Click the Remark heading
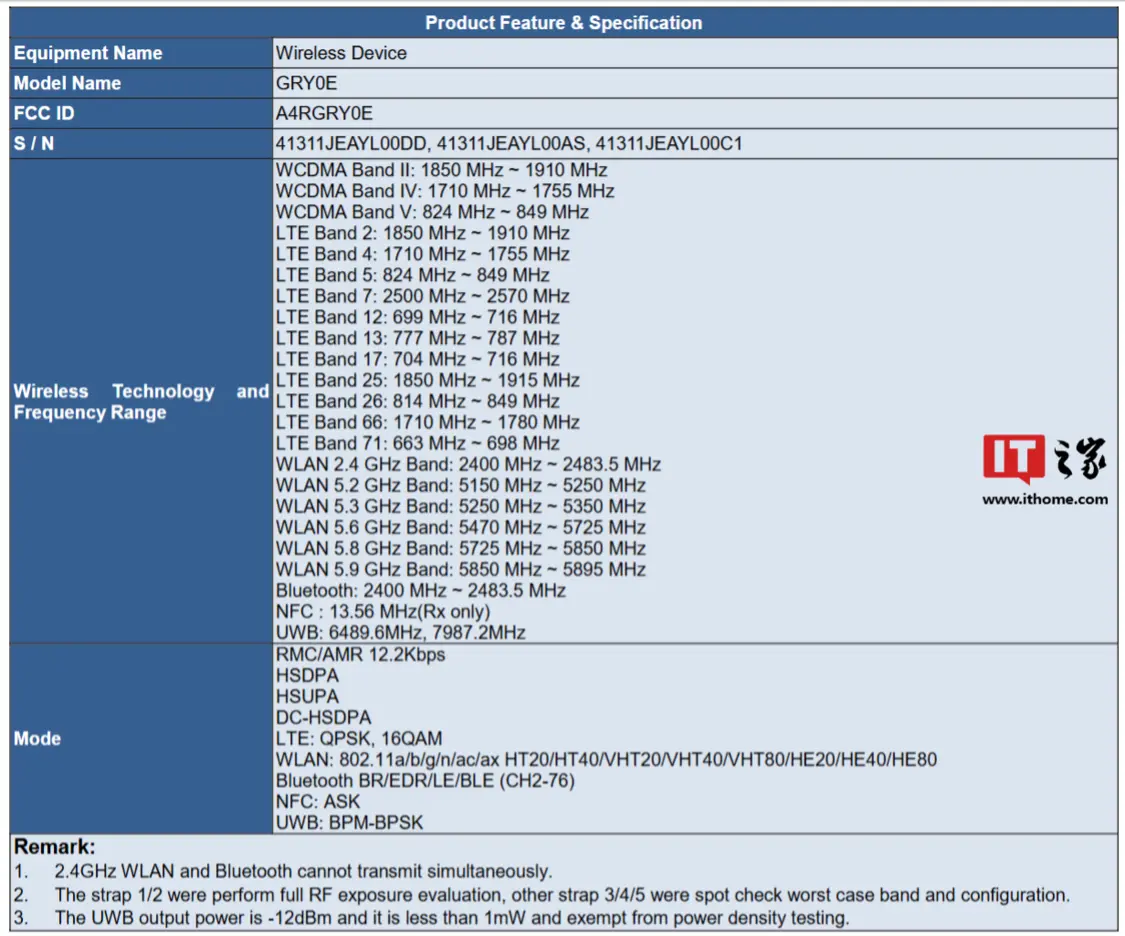Image resolution: width=1125 pixels, height=936 pixels. (55, 847)
